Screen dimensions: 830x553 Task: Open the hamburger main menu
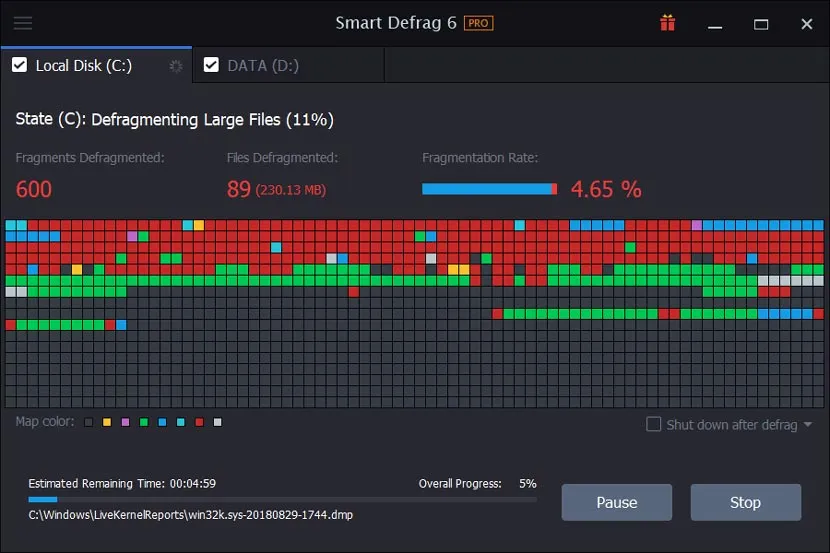pyautogui.click(x=22, y=23)
